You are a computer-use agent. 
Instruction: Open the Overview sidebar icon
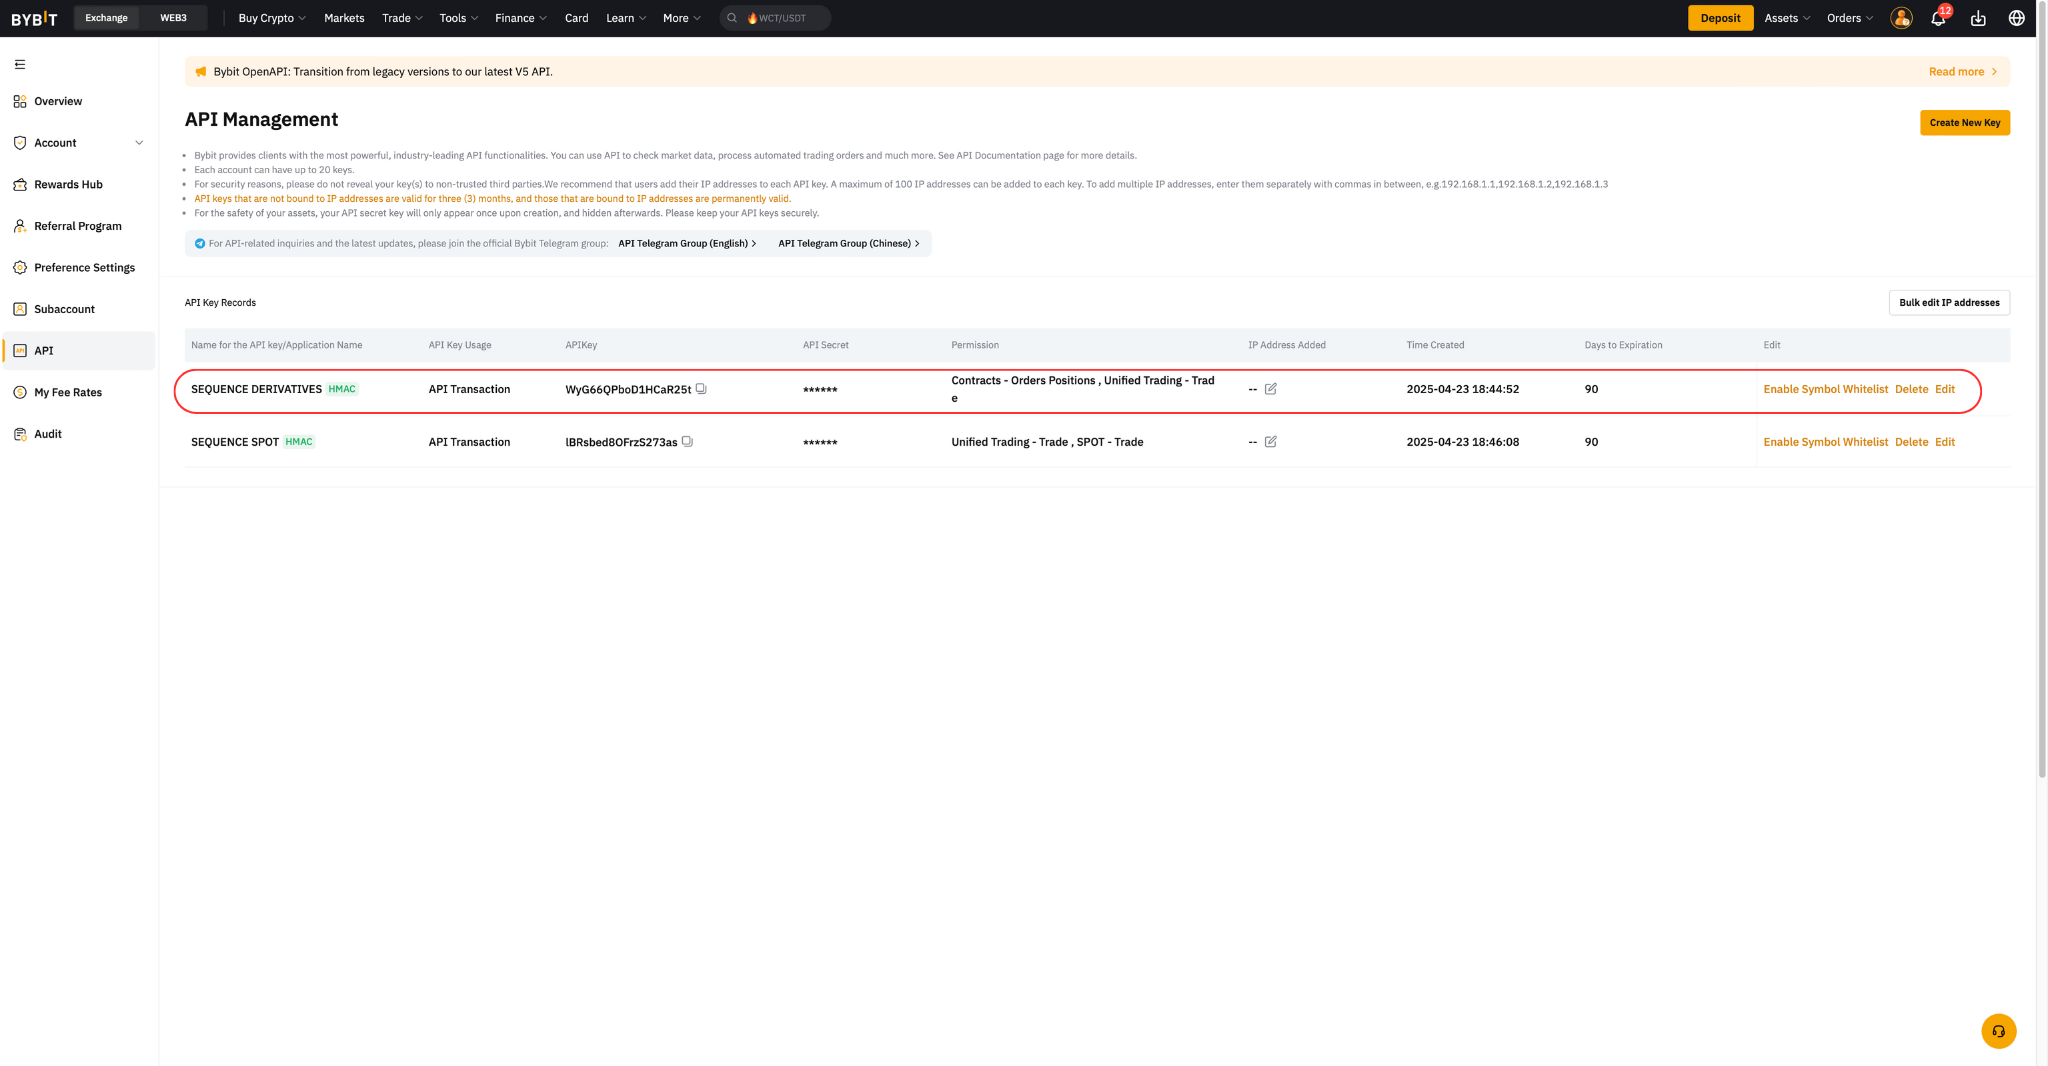click(20, 101)
